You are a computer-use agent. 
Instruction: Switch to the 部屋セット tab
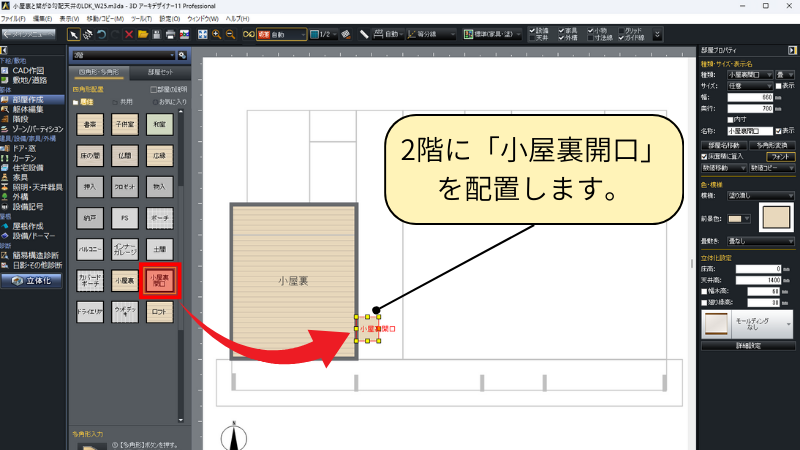(159, 73)
